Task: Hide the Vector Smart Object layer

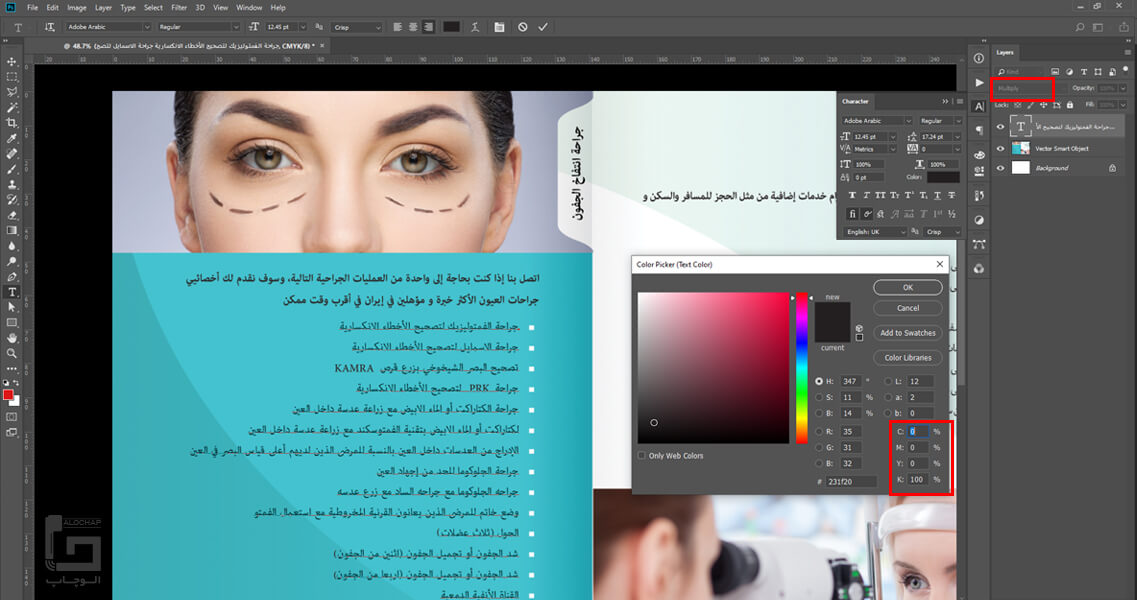Action: [x=1001, y=148]
